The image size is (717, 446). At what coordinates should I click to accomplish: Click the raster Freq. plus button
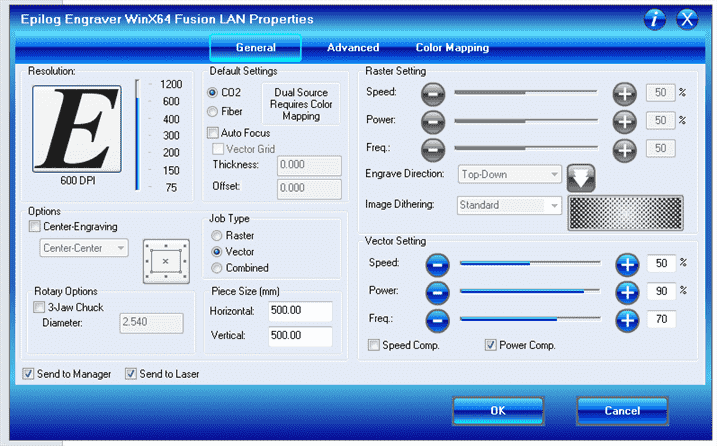point(625,150)
